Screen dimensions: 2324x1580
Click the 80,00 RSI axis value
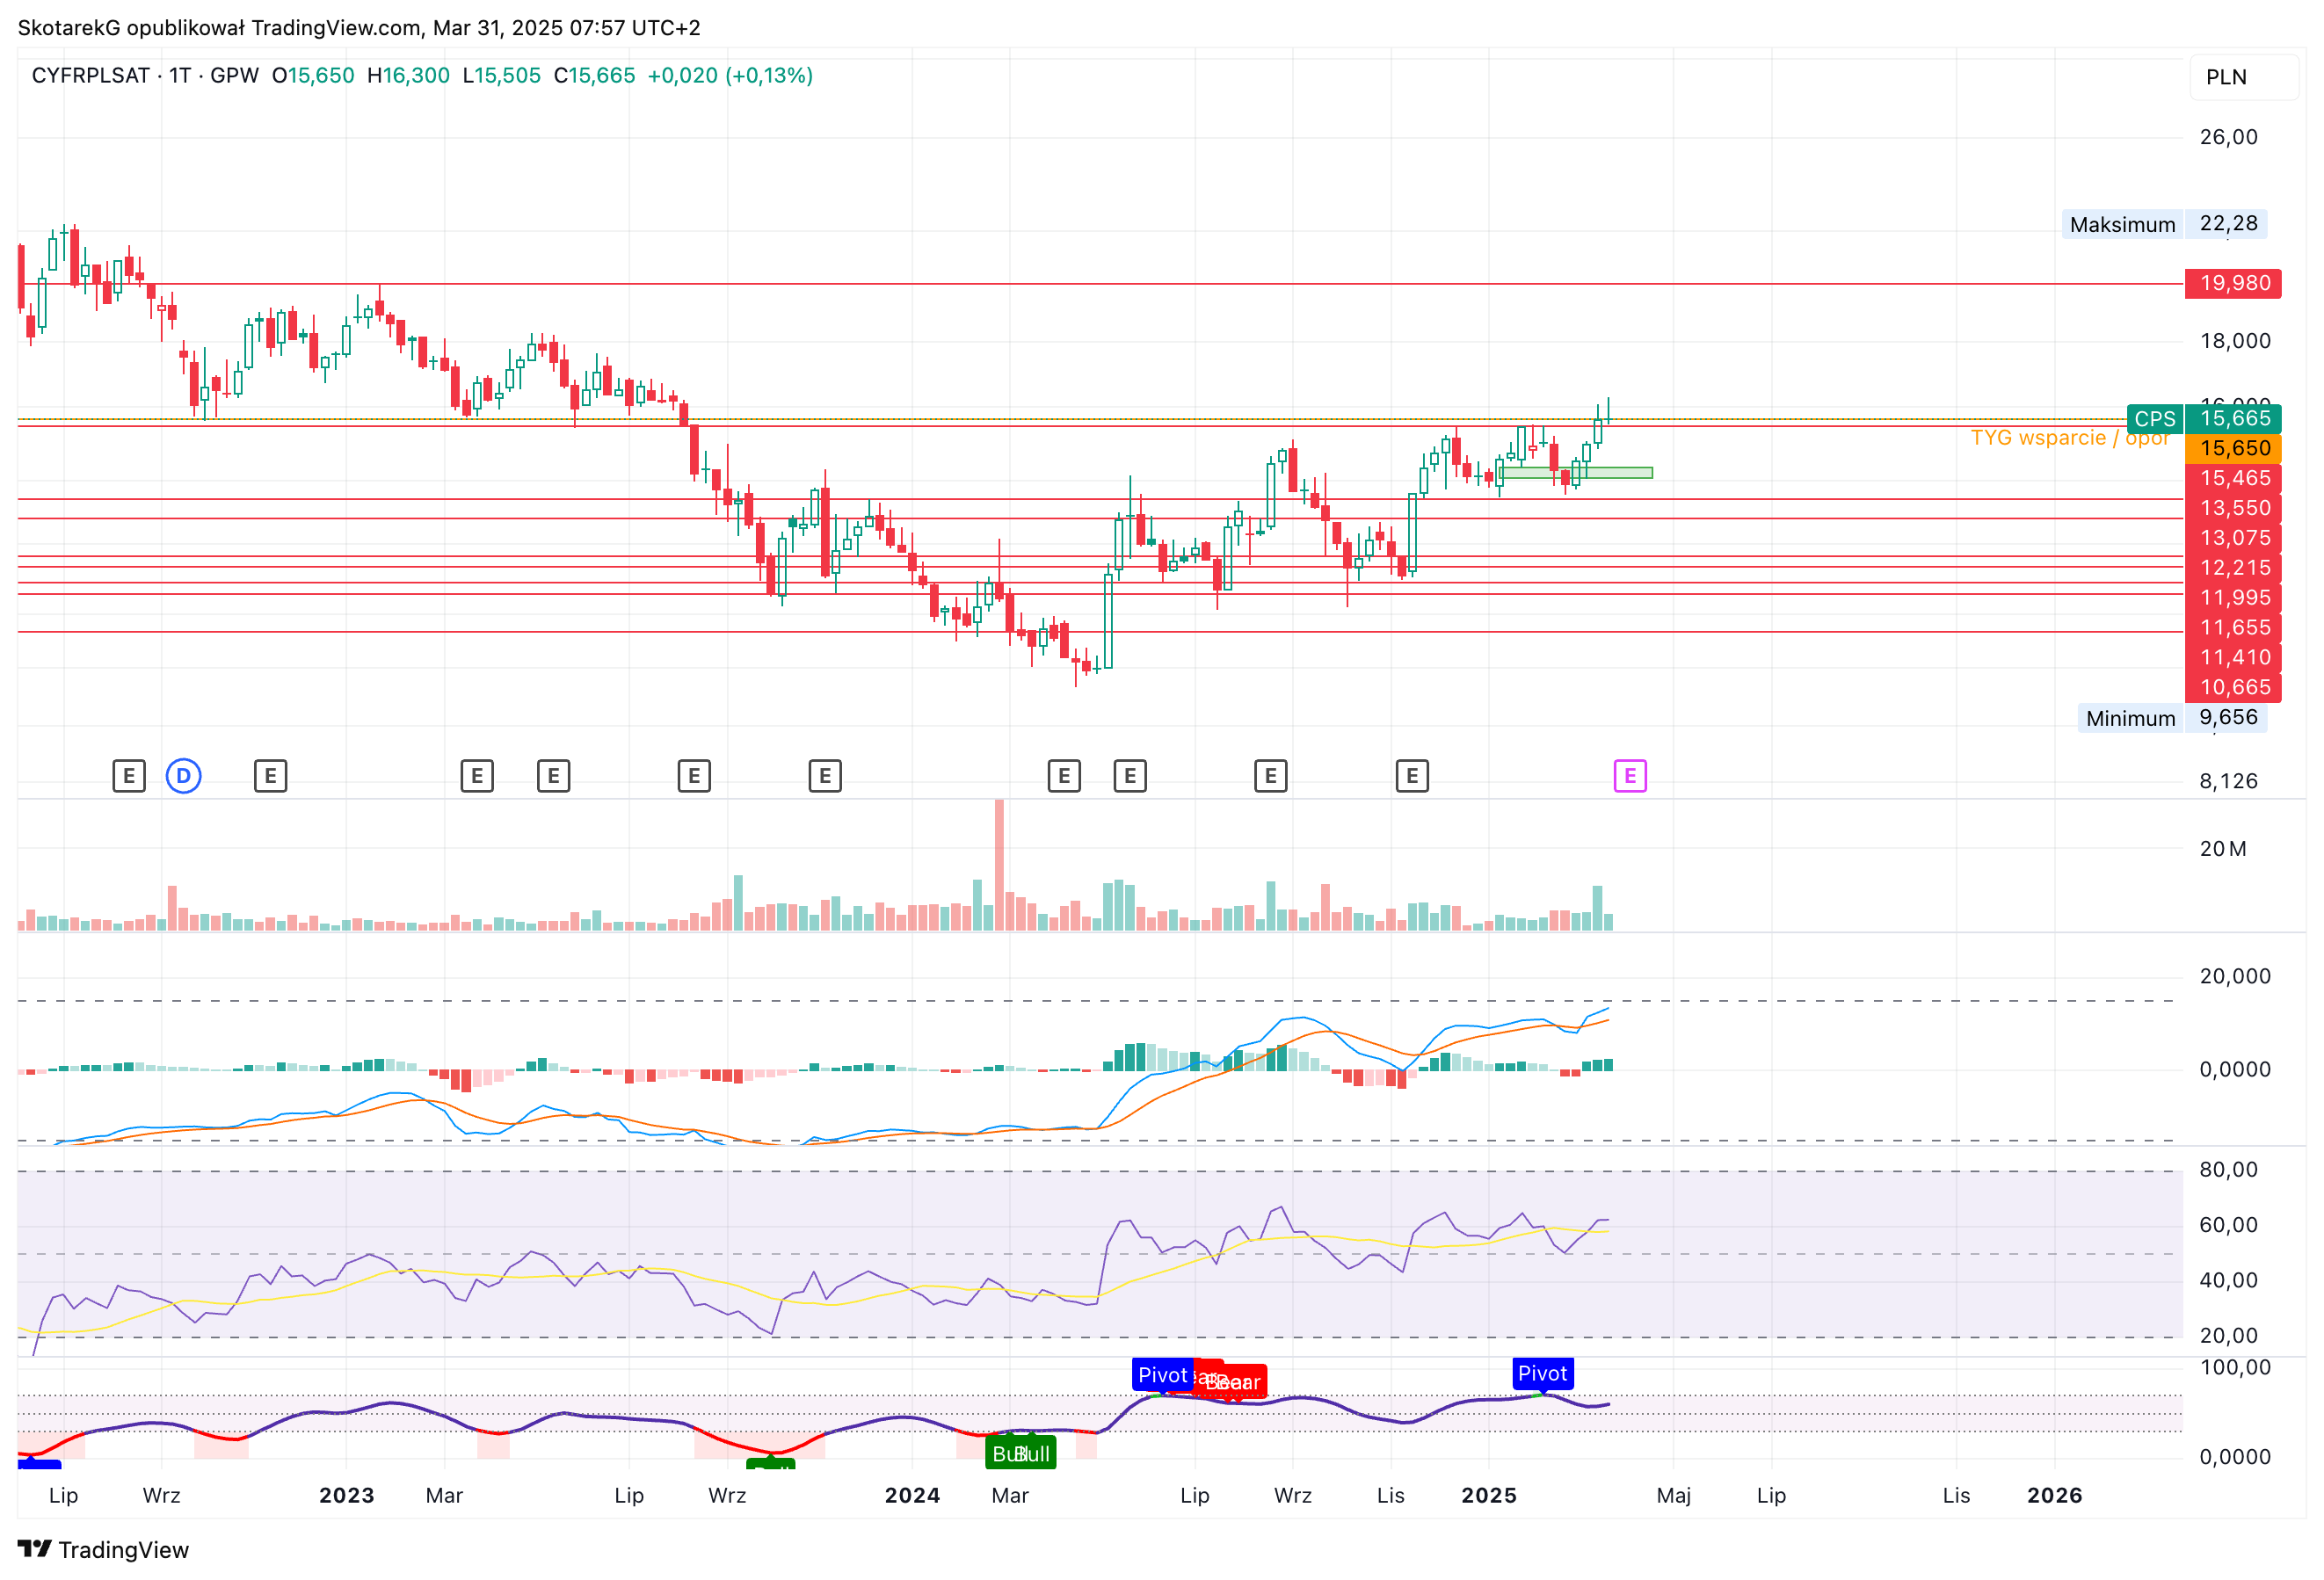point(2228,1169)
